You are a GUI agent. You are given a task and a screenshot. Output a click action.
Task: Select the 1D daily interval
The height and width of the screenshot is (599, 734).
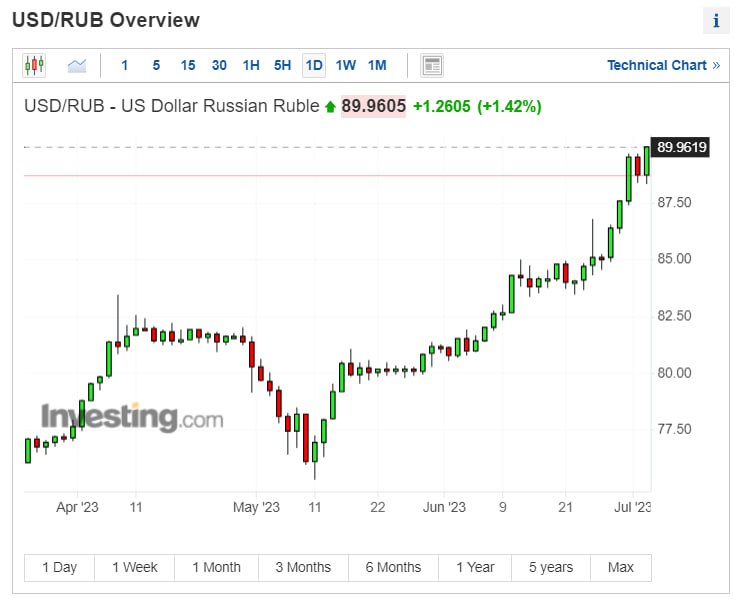tap(314, 66)
